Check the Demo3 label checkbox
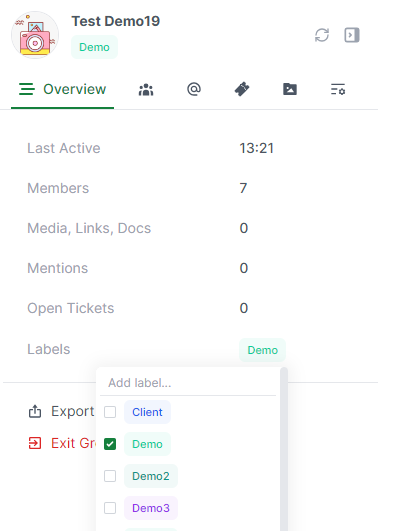The width and height of the screenshot is (394, 531). pyautogui.click(x=110, y=508)
